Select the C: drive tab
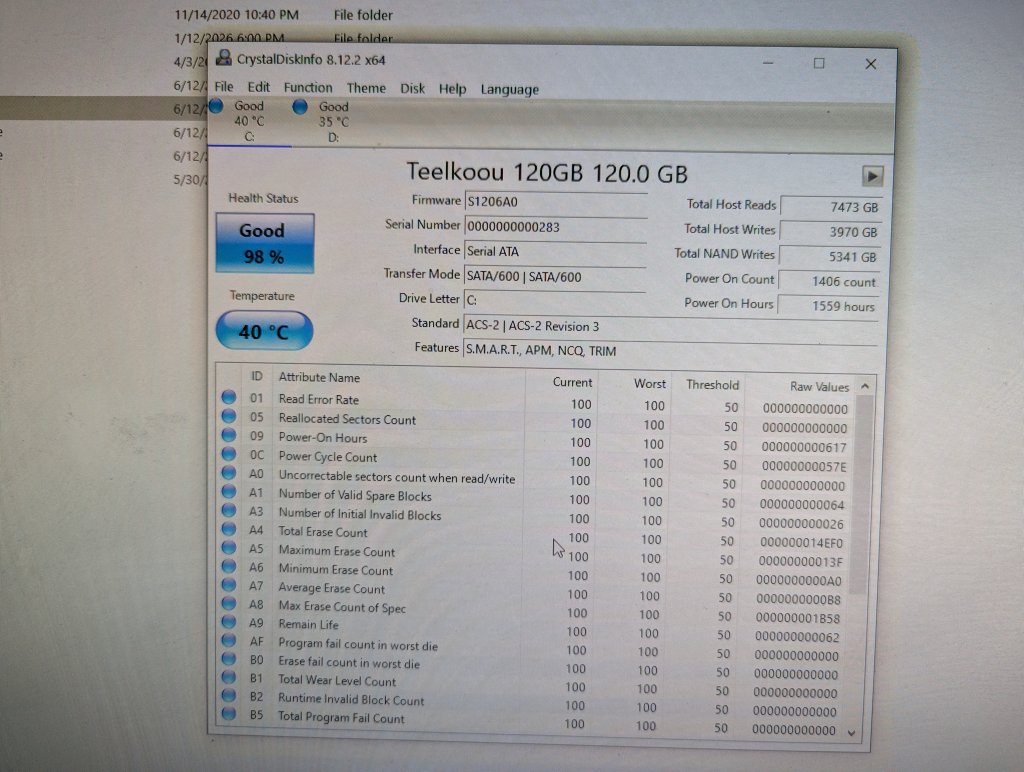 pyautogui.click(x=249, y=121)
